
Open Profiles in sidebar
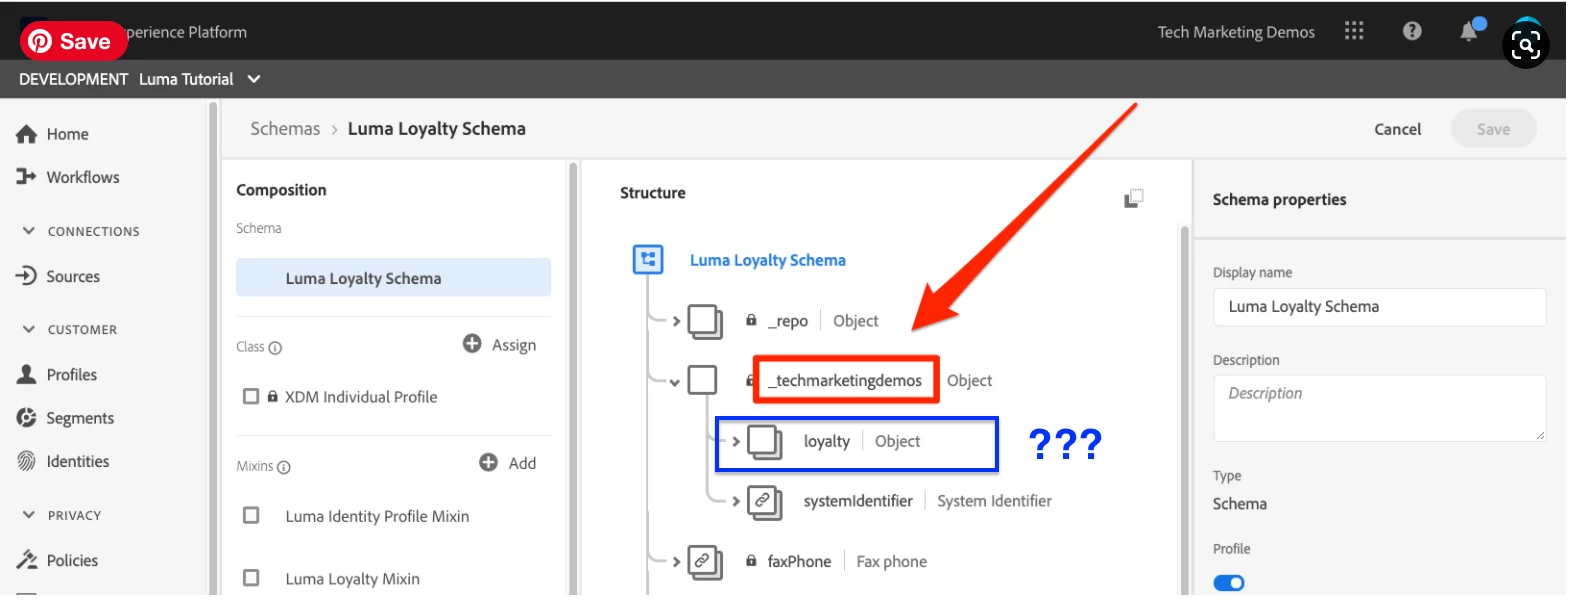72,375
